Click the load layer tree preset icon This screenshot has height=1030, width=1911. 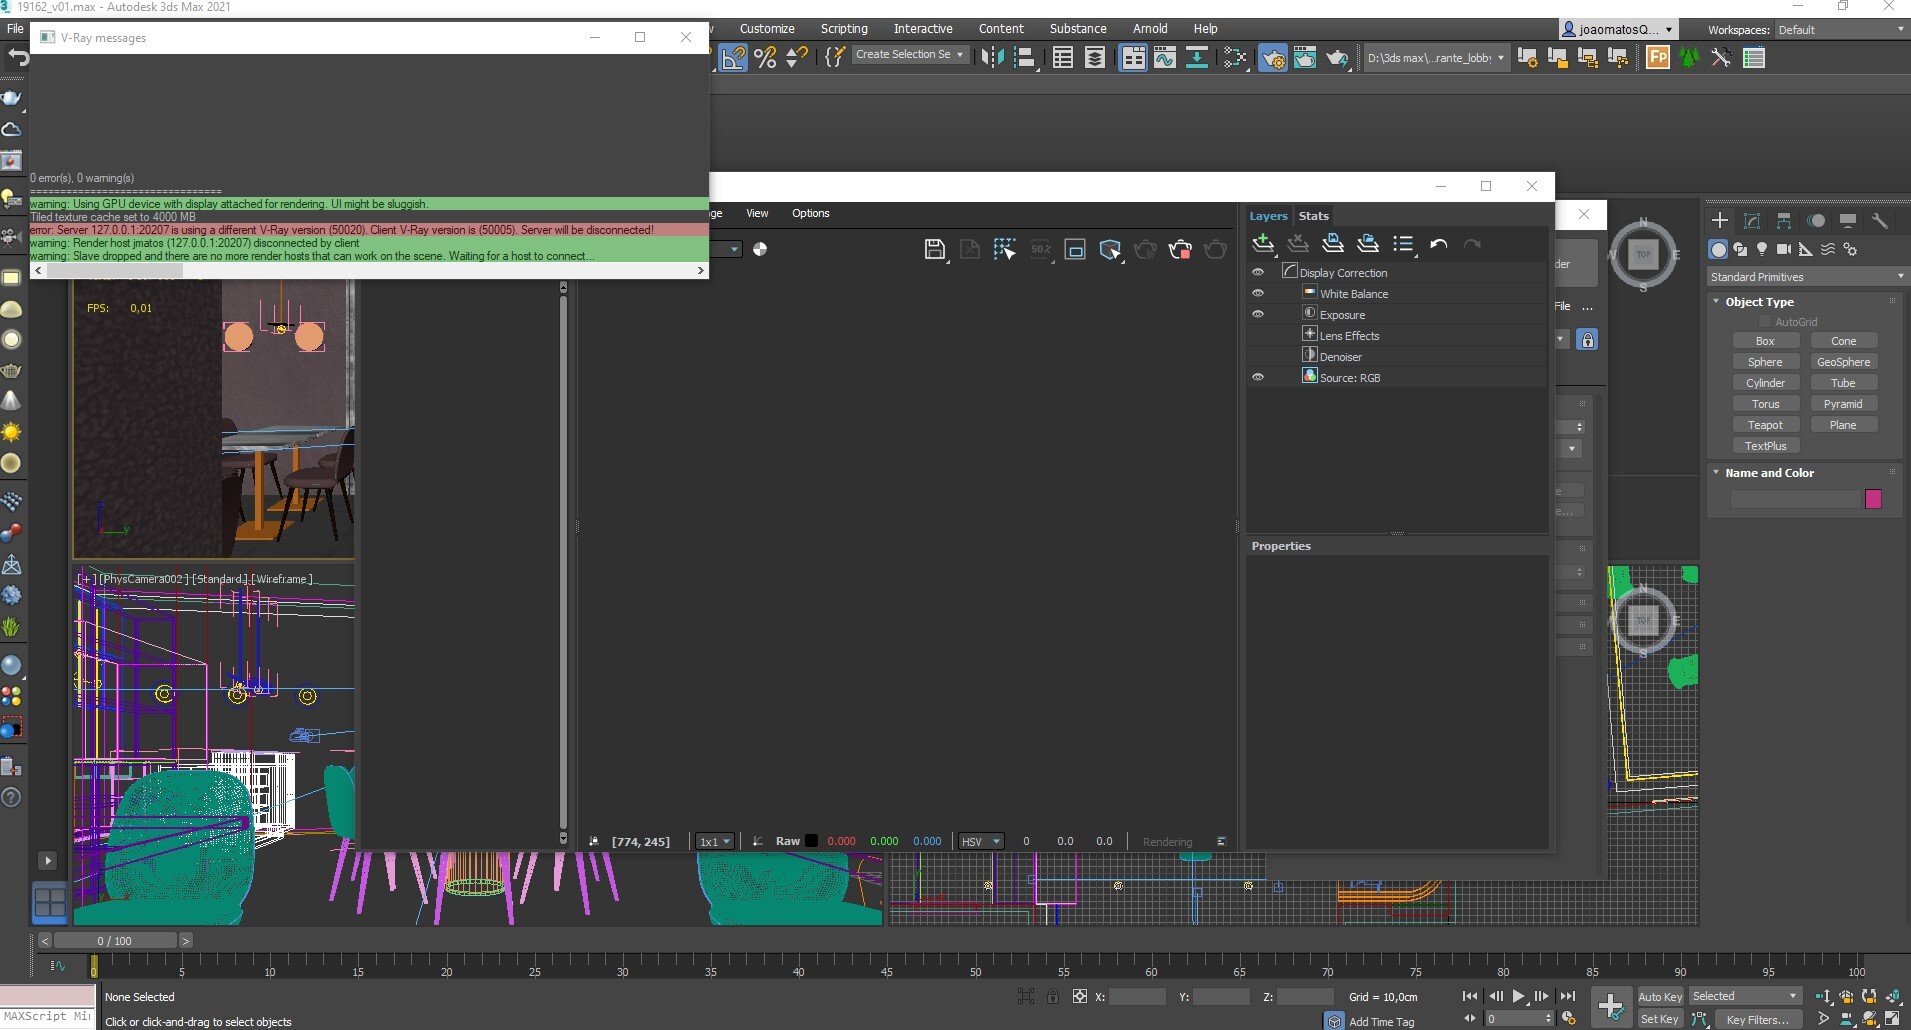click(x=1367, y=243)
